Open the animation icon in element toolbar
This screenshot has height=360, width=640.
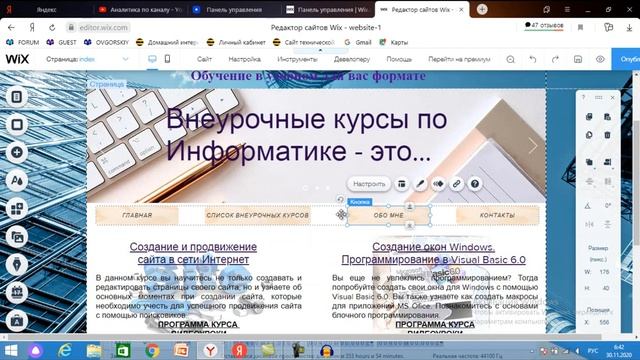(438, 184)
